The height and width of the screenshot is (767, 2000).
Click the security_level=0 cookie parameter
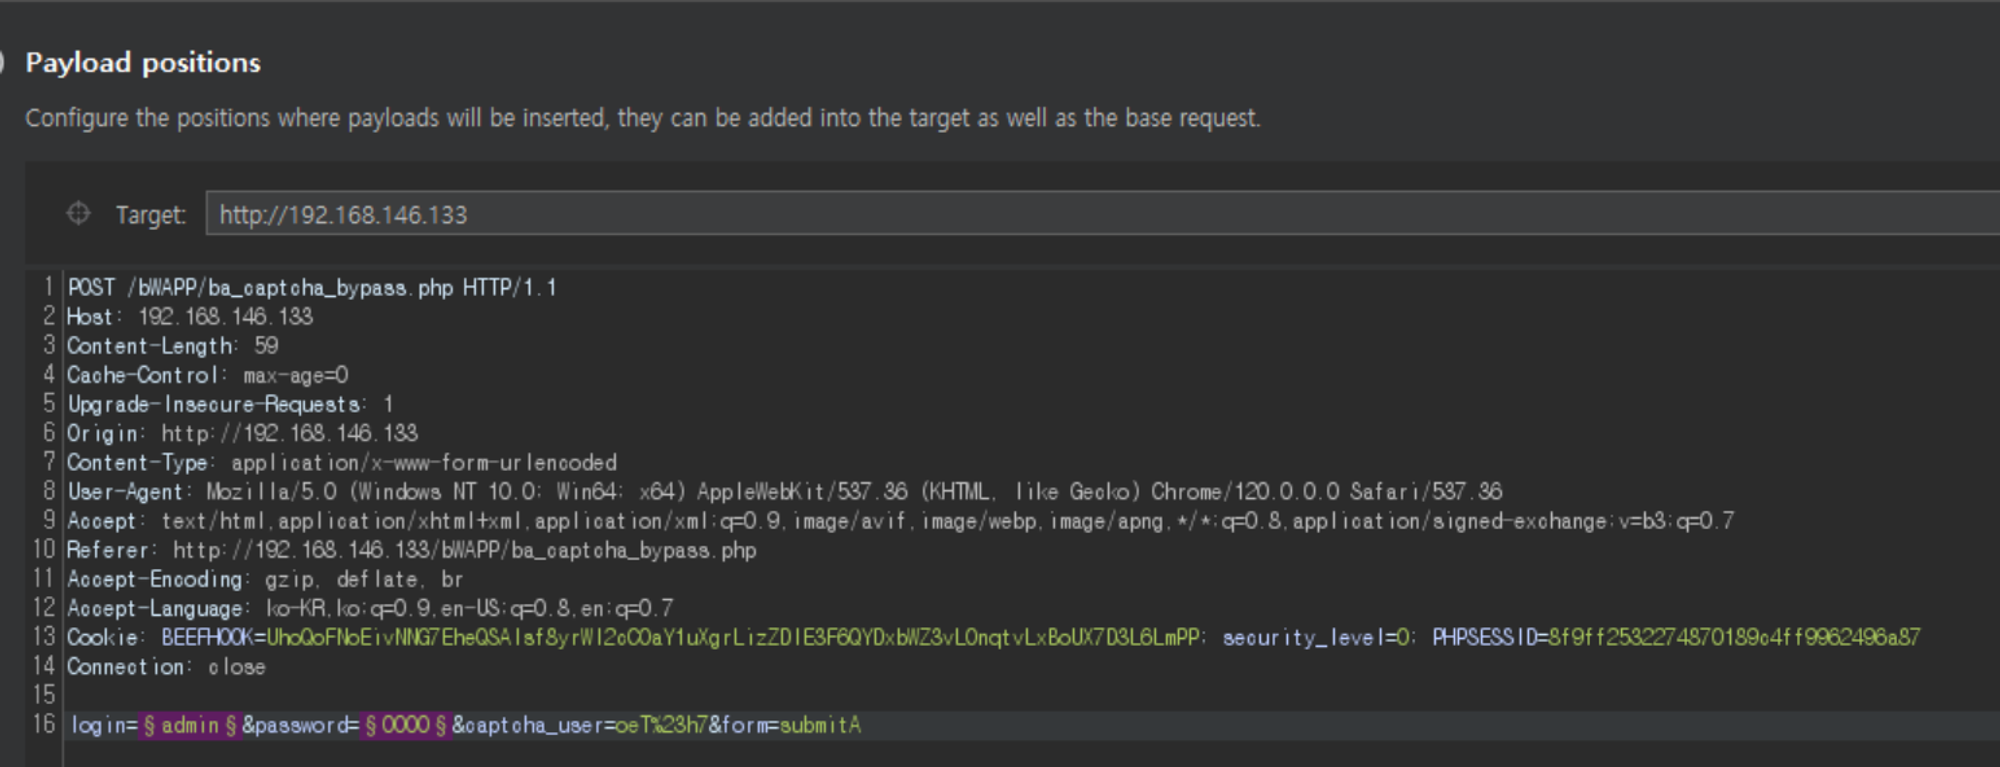point(1317,637)
